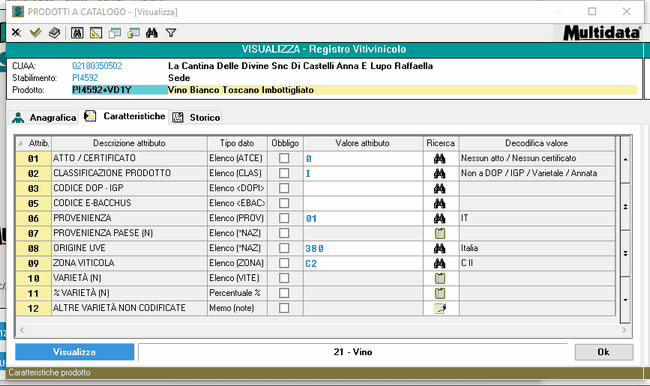Click value field 'C2' of ZONA VITICOLA
The width and height of the screenshot is (650, 386).
pos(363,263)
